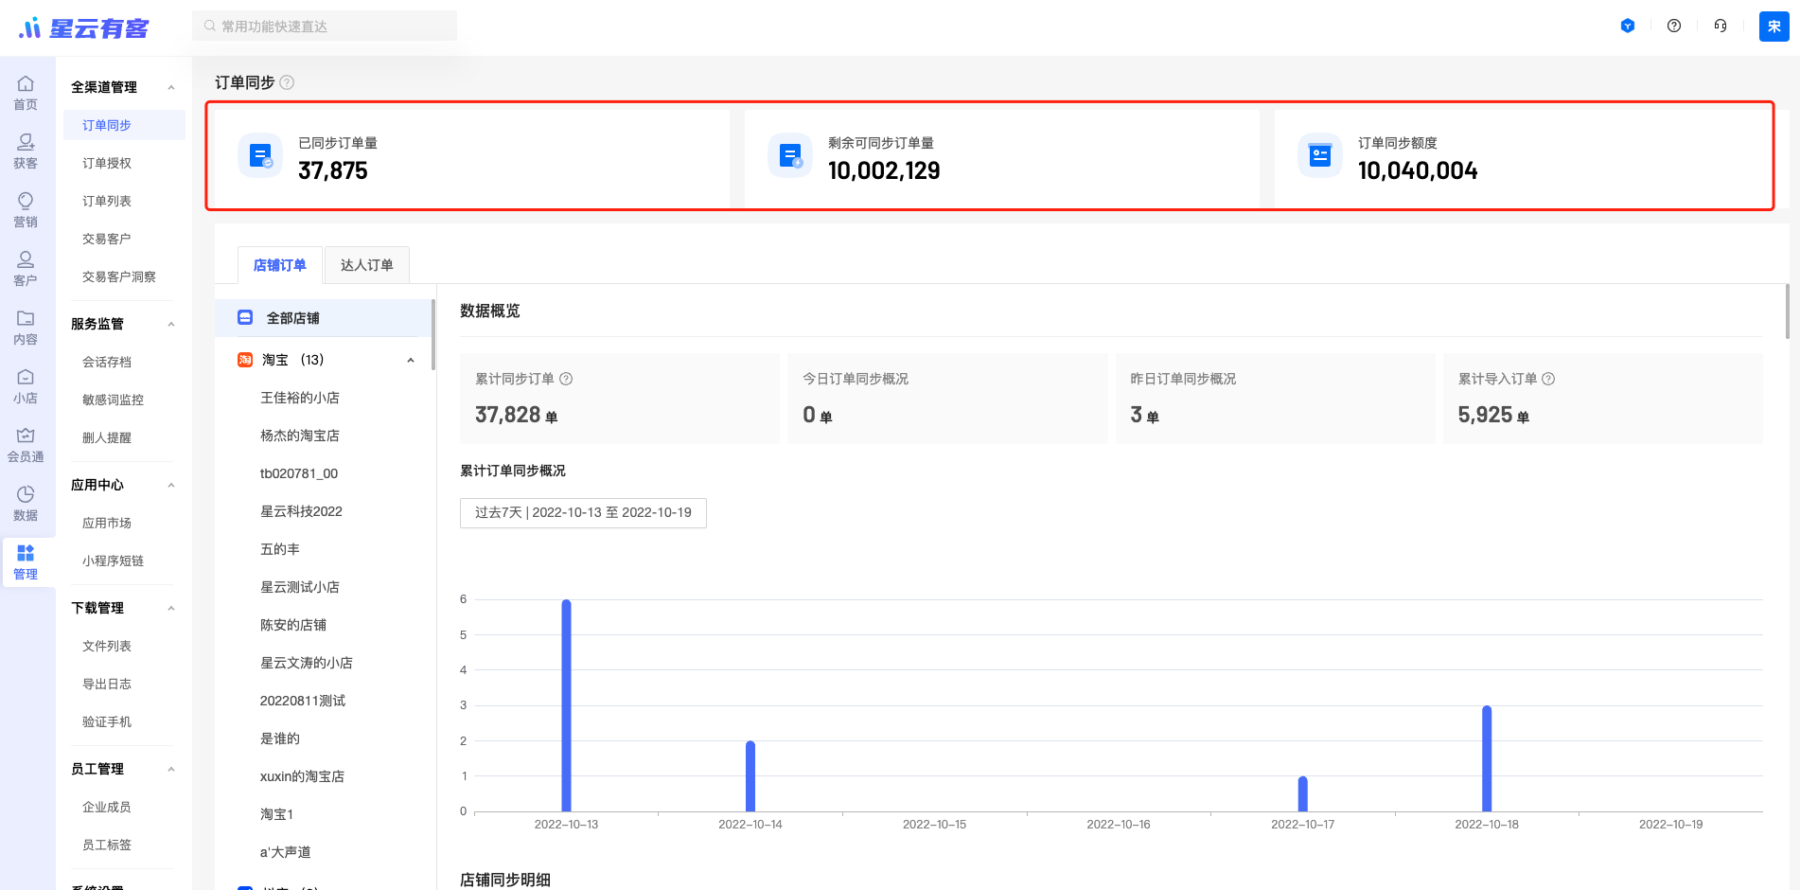Open the 小店 shop sidebar icon
This screenshot has width=1800, height=890.
click(x=26, y=386)
